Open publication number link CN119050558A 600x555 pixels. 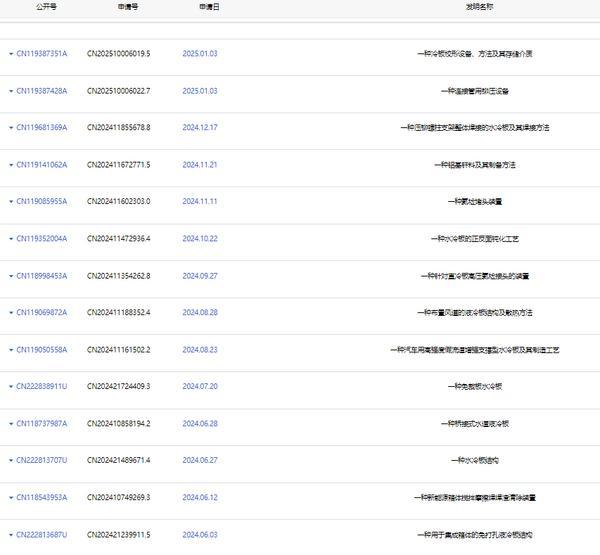(42, 350)
